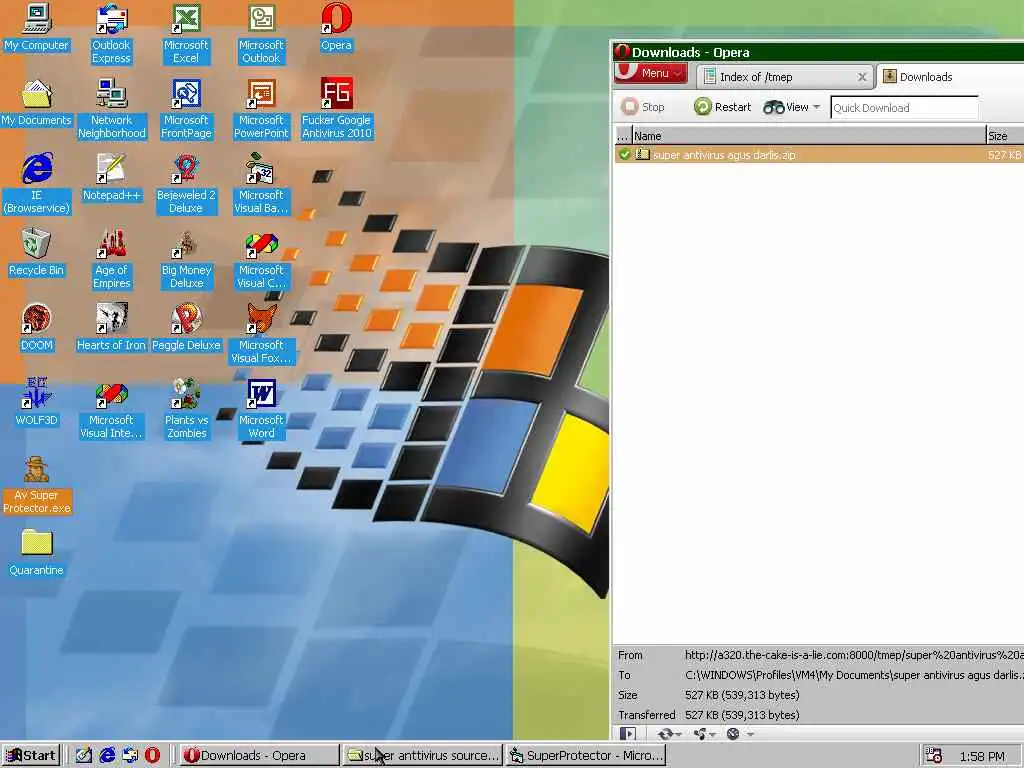Select the Microsoft Visual C++ shortcut
This screenshot has height=768, width=1024.
click(x=261, y=259)
